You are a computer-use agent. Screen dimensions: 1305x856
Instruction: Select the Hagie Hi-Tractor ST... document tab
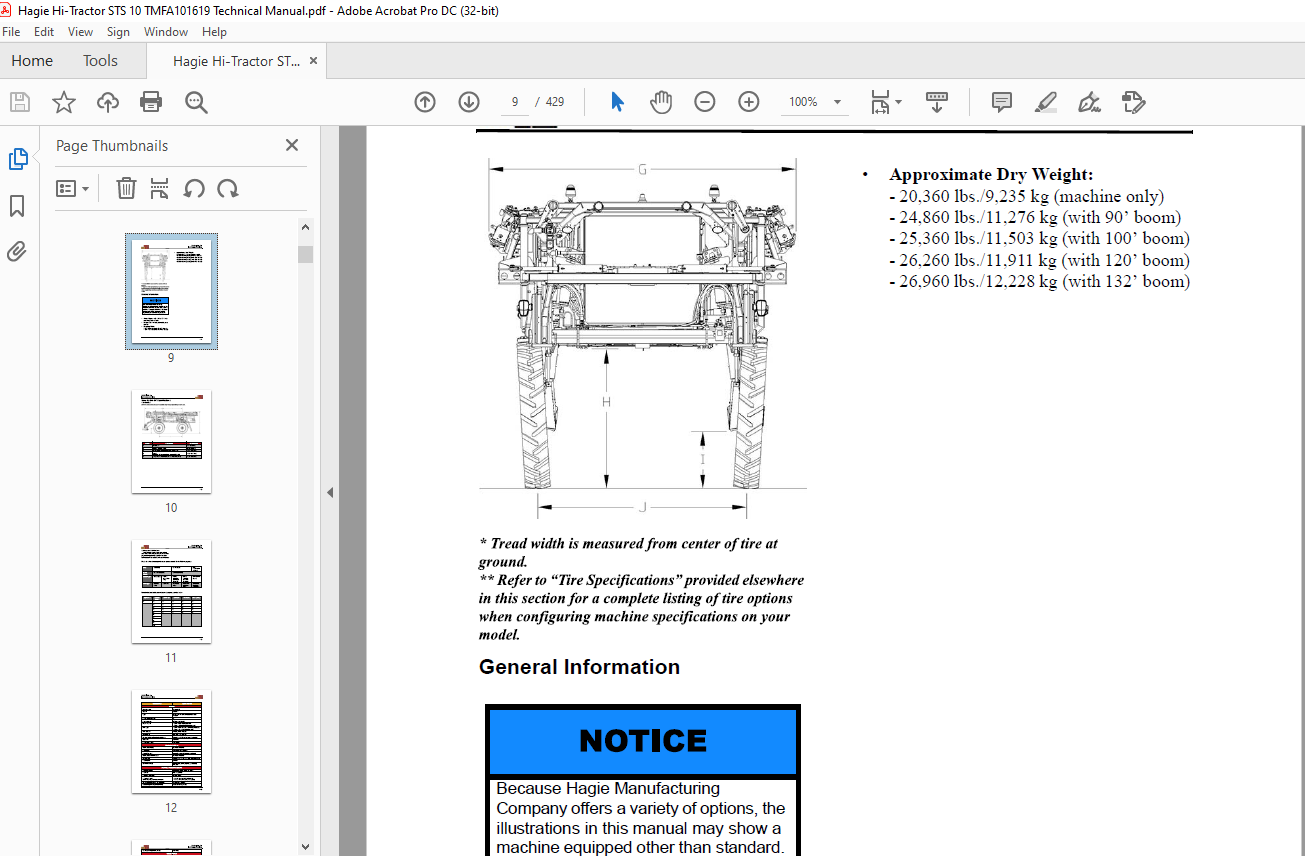coord(236,61)
